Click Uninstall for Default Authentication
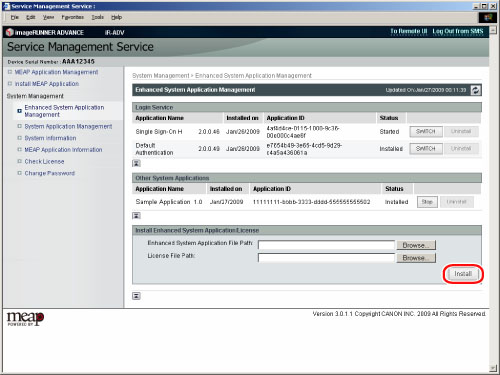The width and height of the screenshot is (500, 375). pos(461,149)
